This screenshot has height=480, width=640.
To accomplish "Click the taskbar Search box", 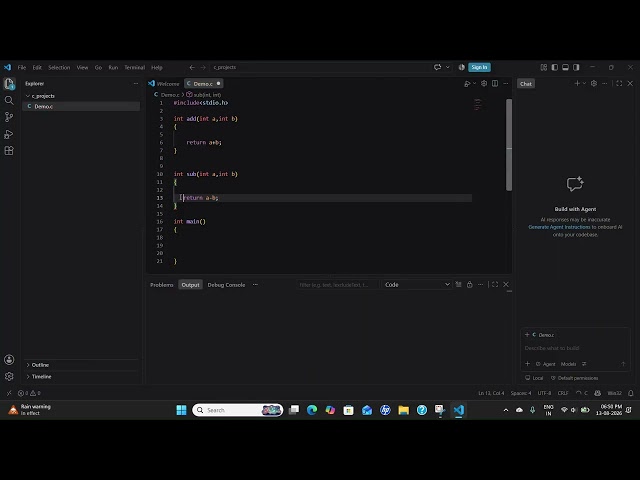I will pos(238,410).
